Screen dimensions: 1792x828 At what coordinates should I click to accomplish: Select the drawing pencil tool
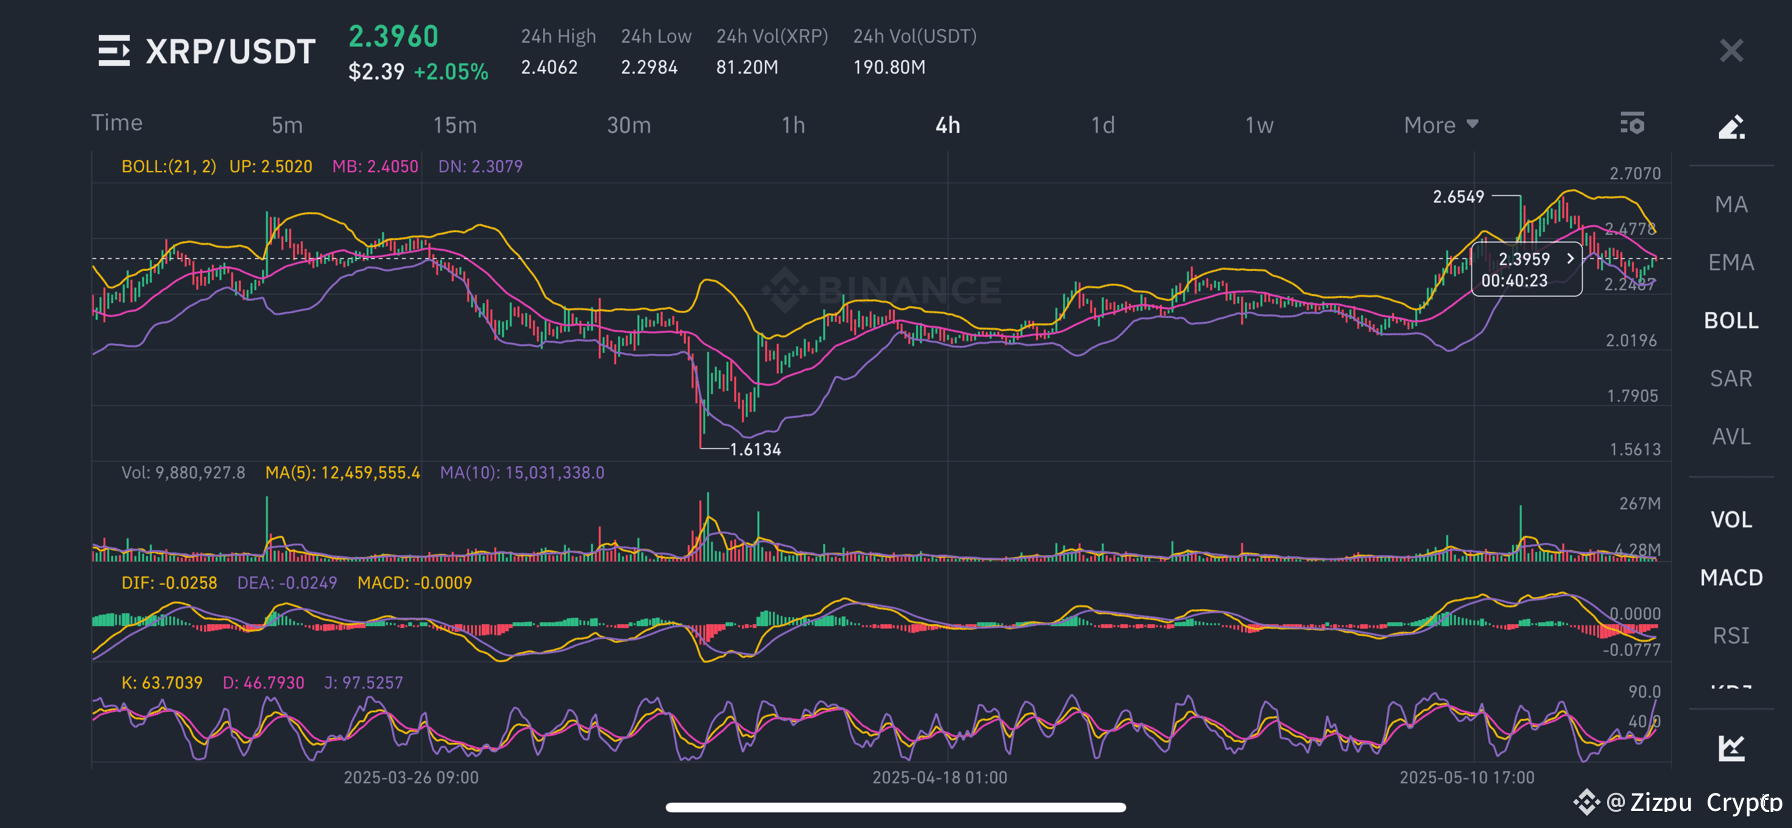tap(1731, 127)
